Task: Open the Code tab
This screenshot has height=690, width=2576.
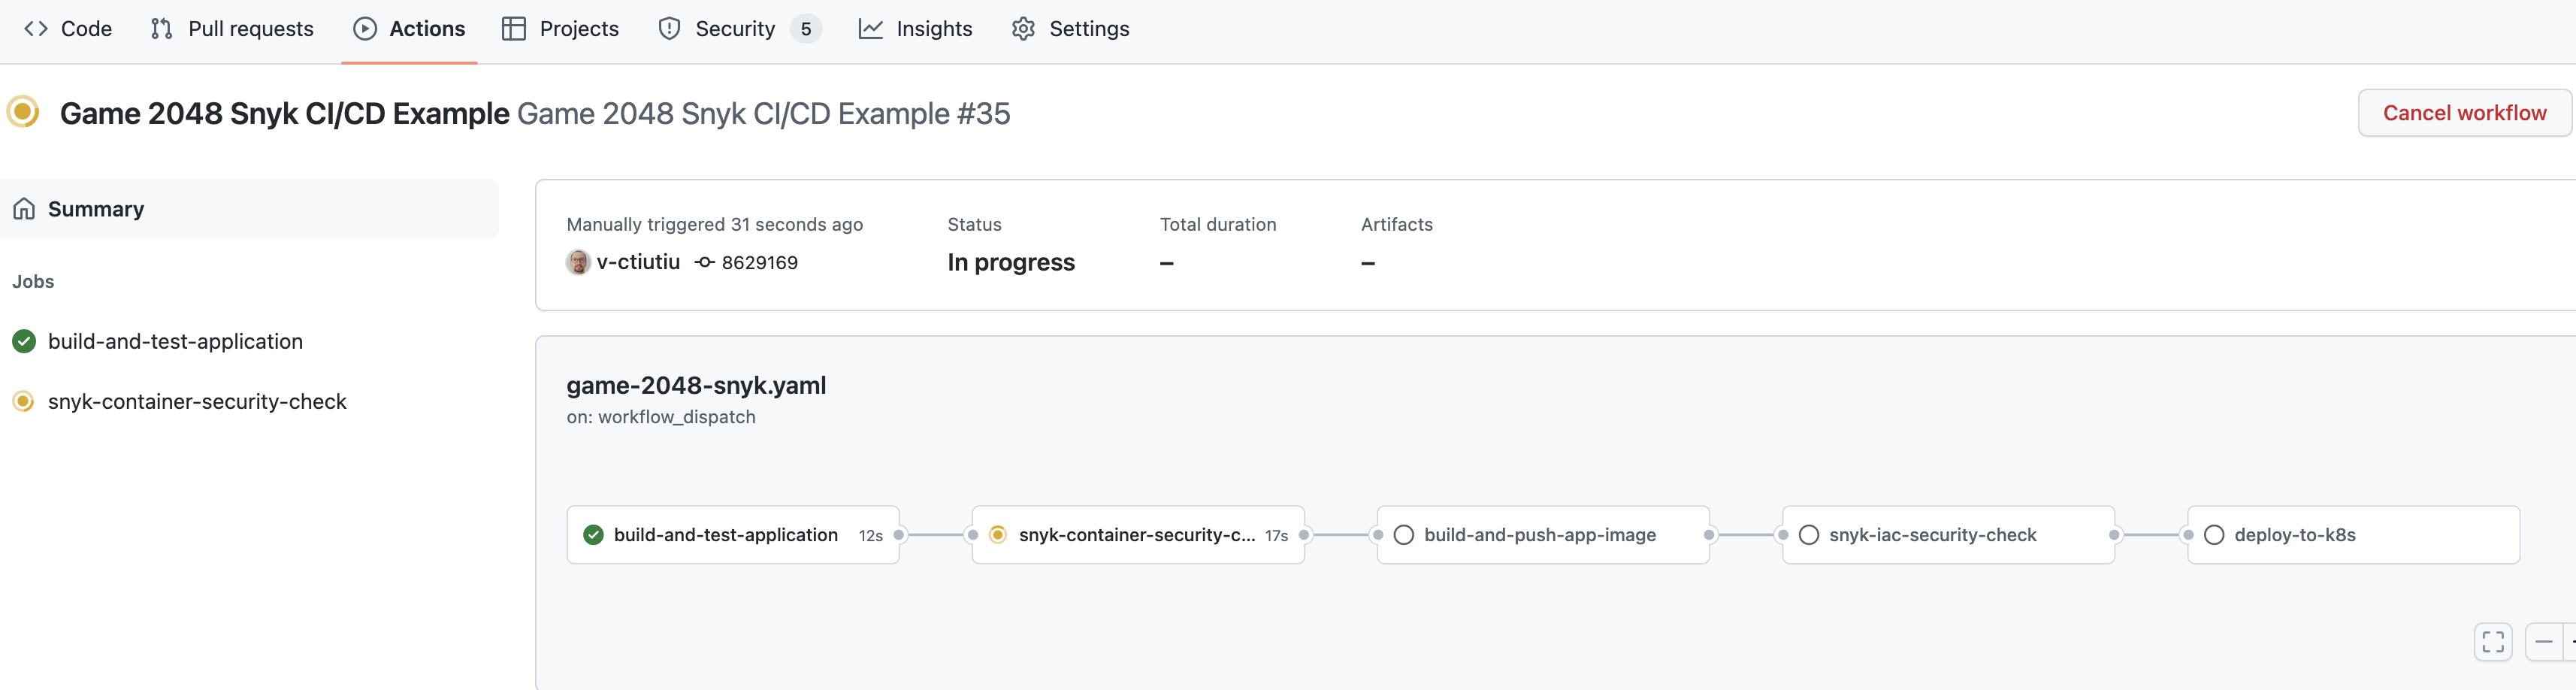Action: click(x=67, y=29)
